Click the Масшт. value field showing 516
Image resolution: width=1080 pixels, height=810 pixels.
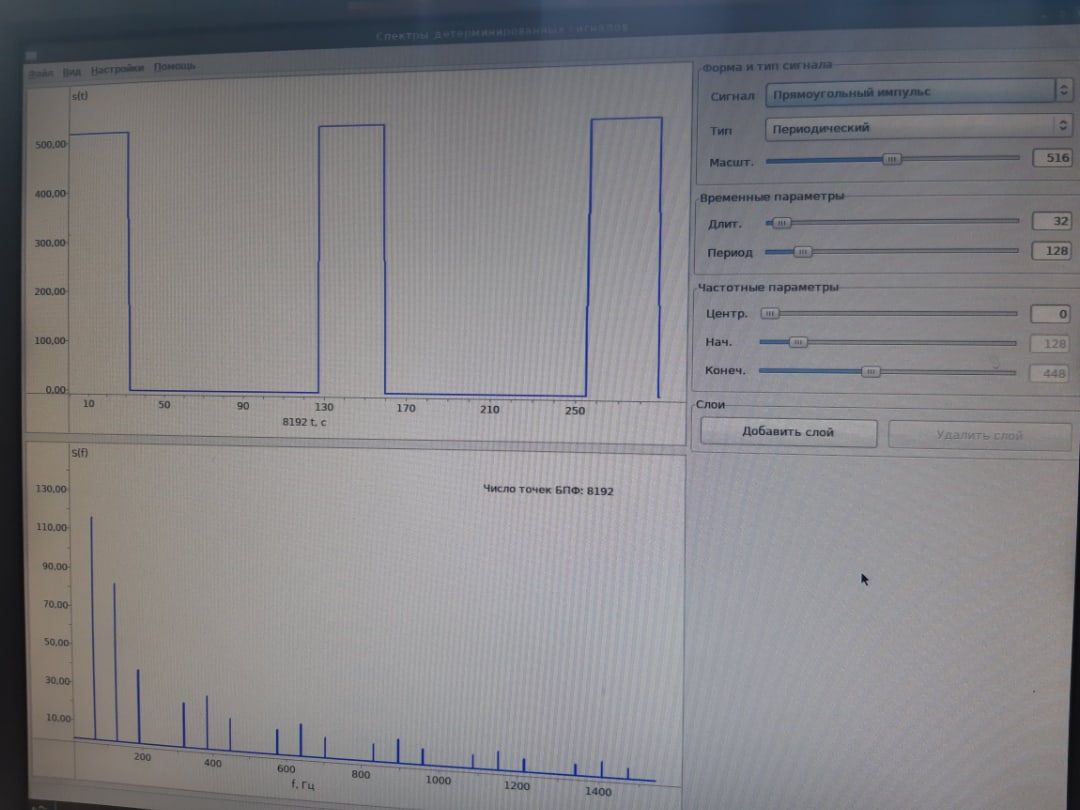[1052, 158]
